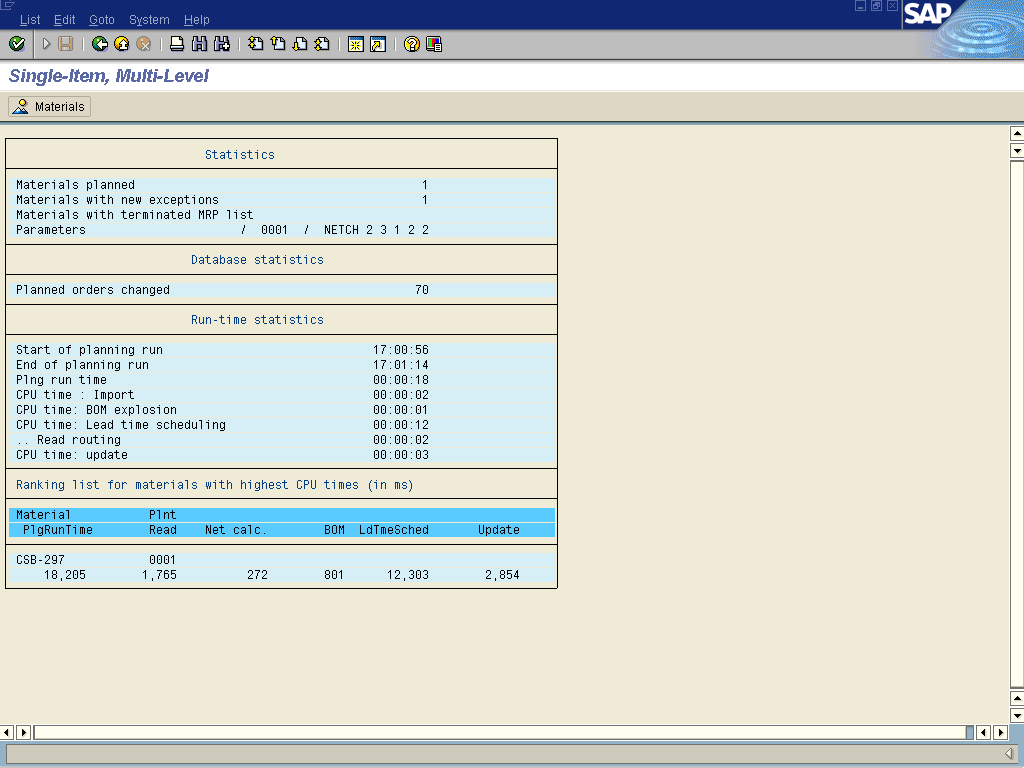
Task: Click the top scrollbar down arrow
Action: pyautogui.click(x=1017, y=150)
